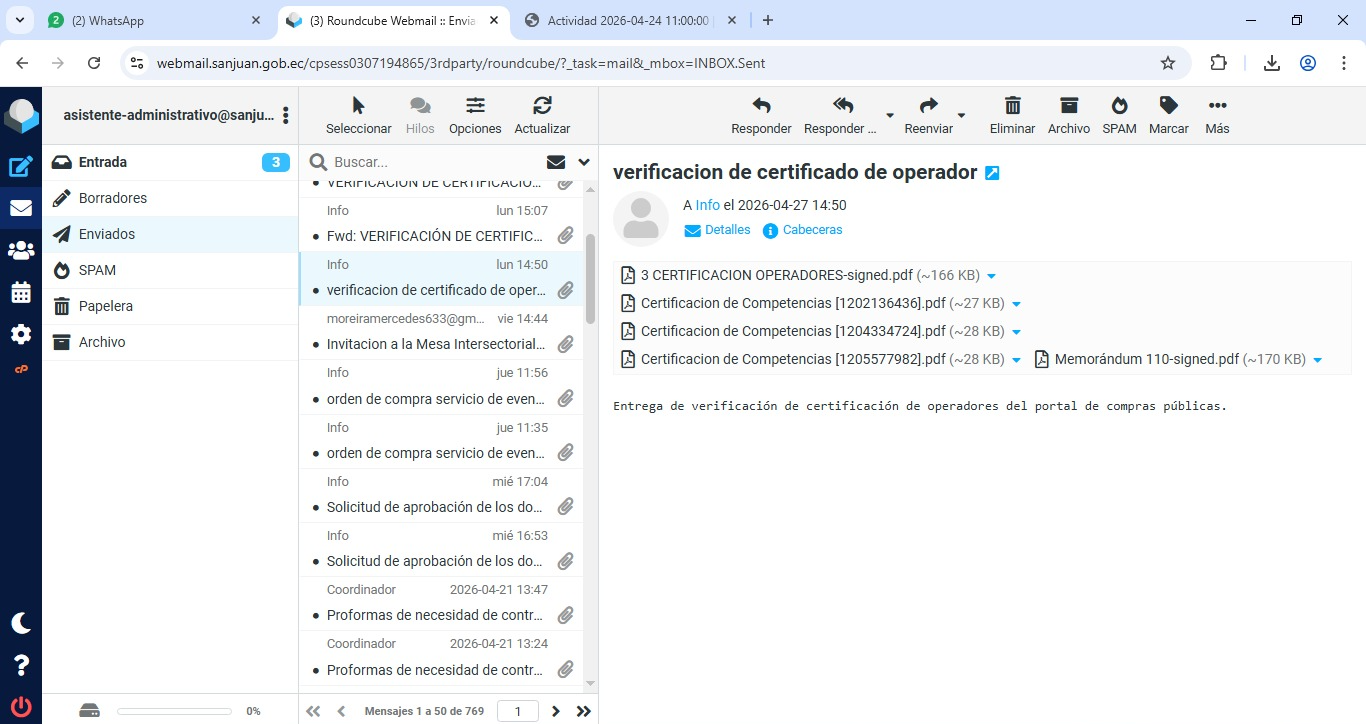Open contacts from the sidebar people icon
The height and width of the screenshot is (724, 1366).
21,251
